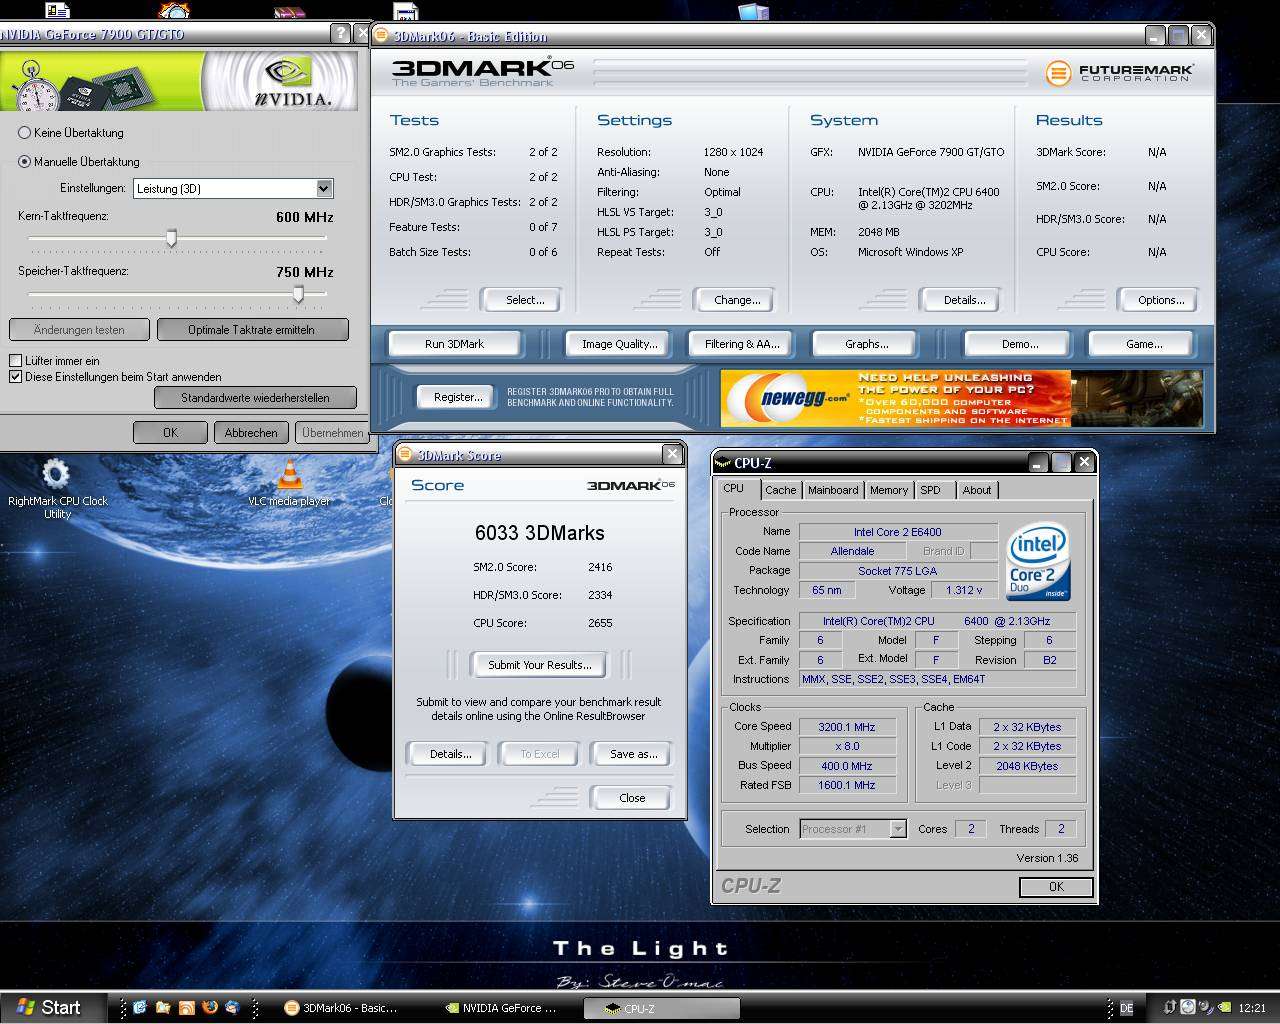Click OK button in CPU-Z window
1280x1024 pixels.
point(1056,887)
